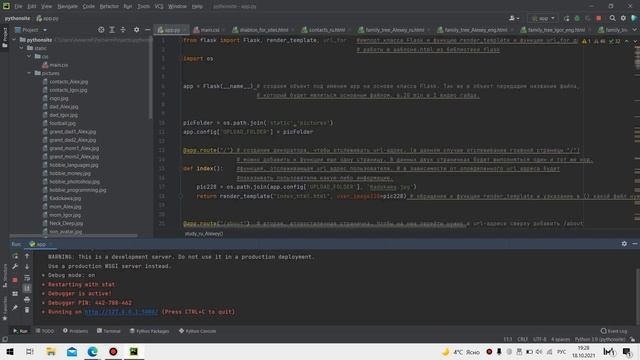The height and width of the screenshot is (360, 640).
Task: Open File Explorer from the taskbar
Action: pos(51,351)
